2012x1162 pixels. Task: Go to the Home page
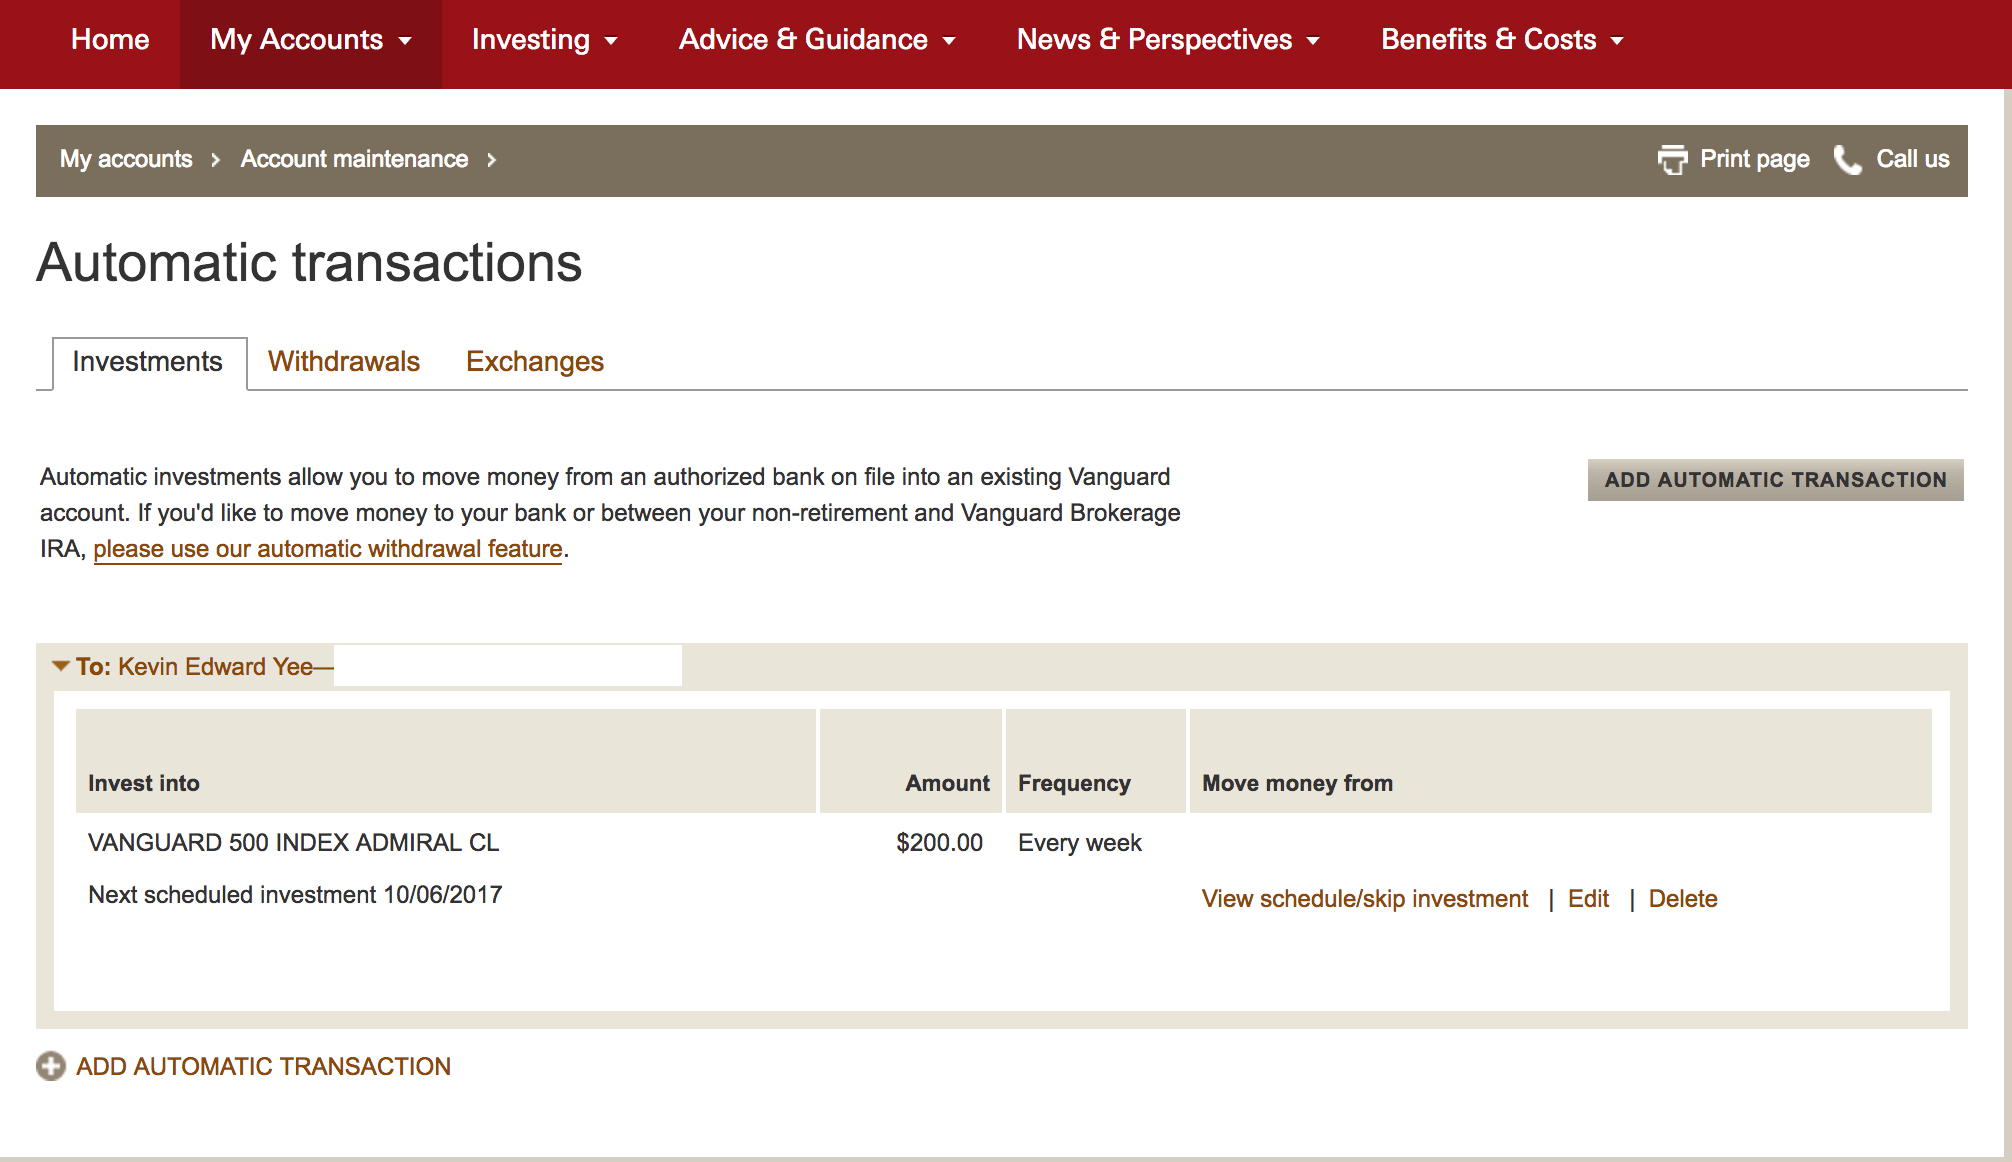[110, 40]
